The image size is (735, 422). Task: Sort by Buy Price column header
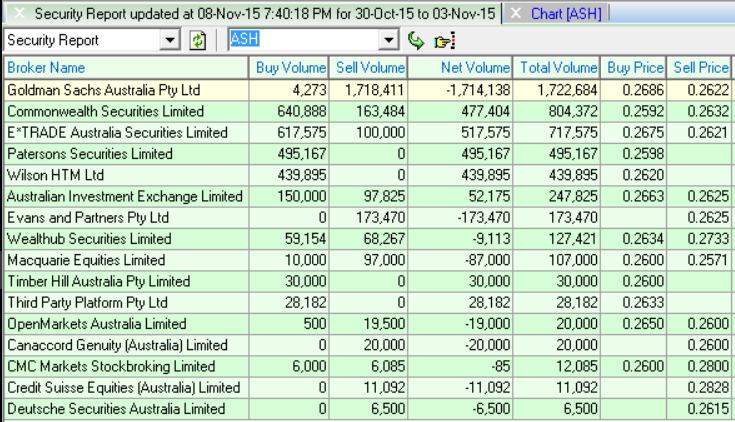[634, 68]
